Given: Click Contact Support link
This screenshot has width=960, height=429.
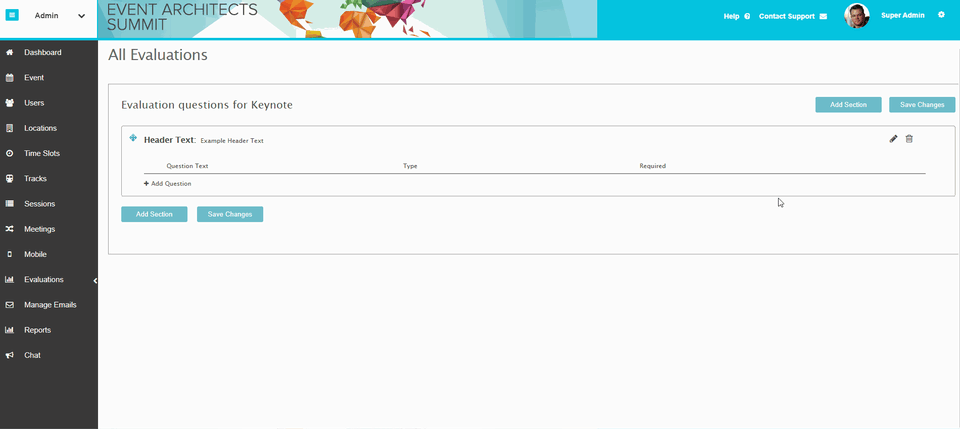Looking at the screenshot, I should pyautogui.click(x=786, y=17).
